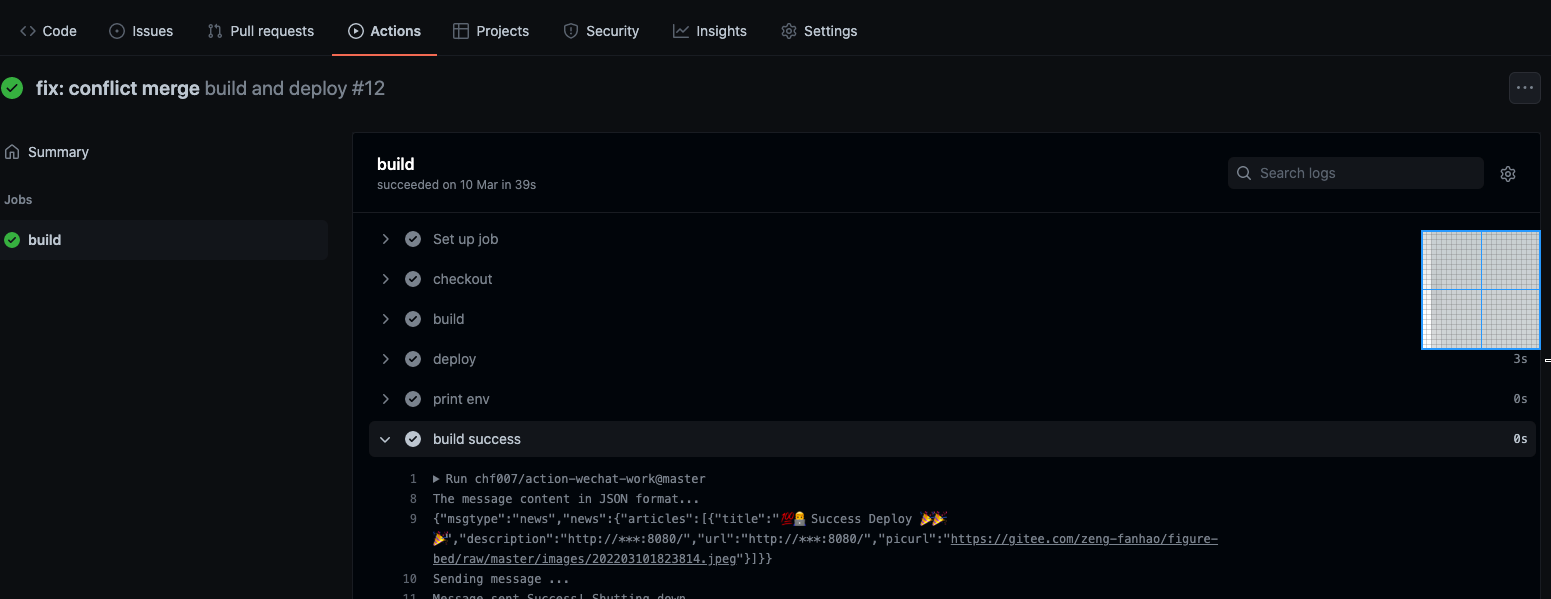Expand the checkout step
The height and width of the screenshot is (599, 1551).
coord(385,279)
